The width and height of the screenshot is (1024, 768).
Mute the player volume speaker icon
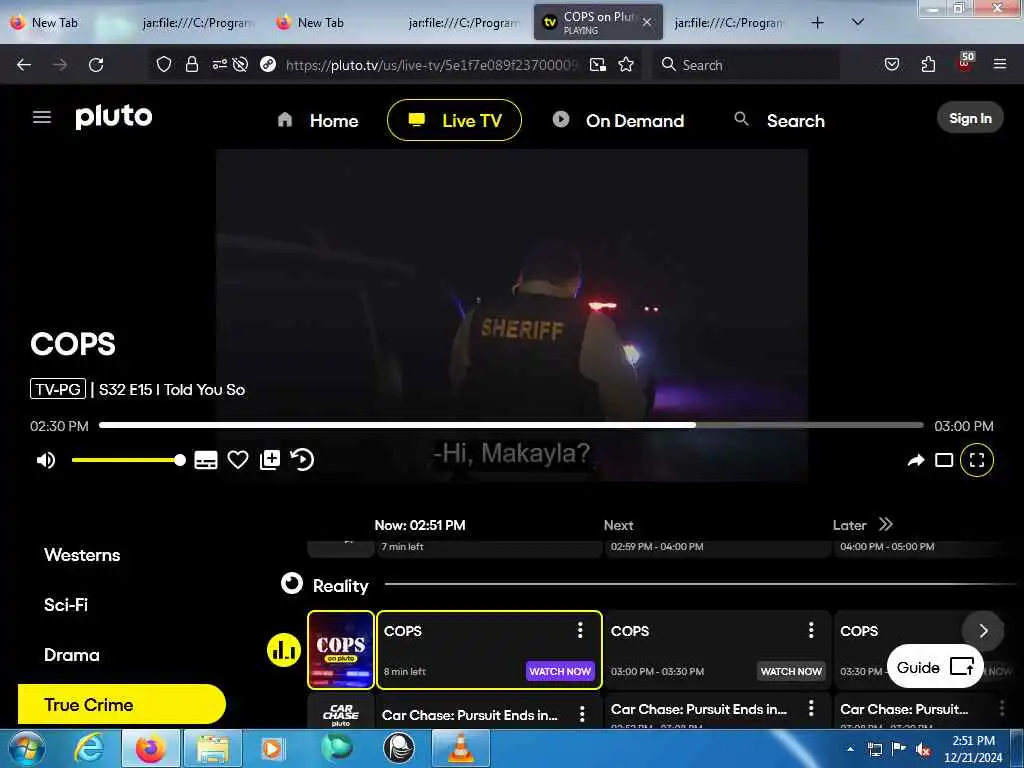pos(46,460)
